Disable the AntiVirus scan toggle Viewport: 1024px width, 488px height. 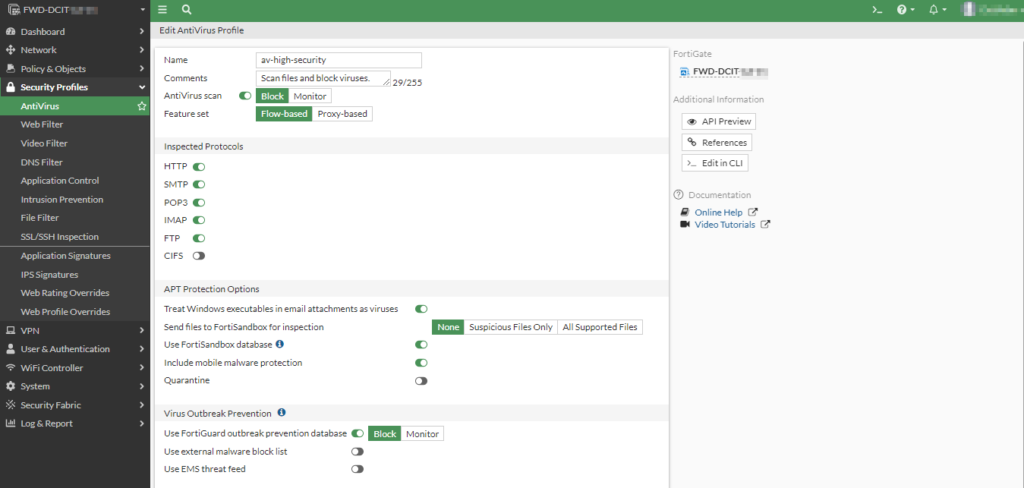(245, 96)
